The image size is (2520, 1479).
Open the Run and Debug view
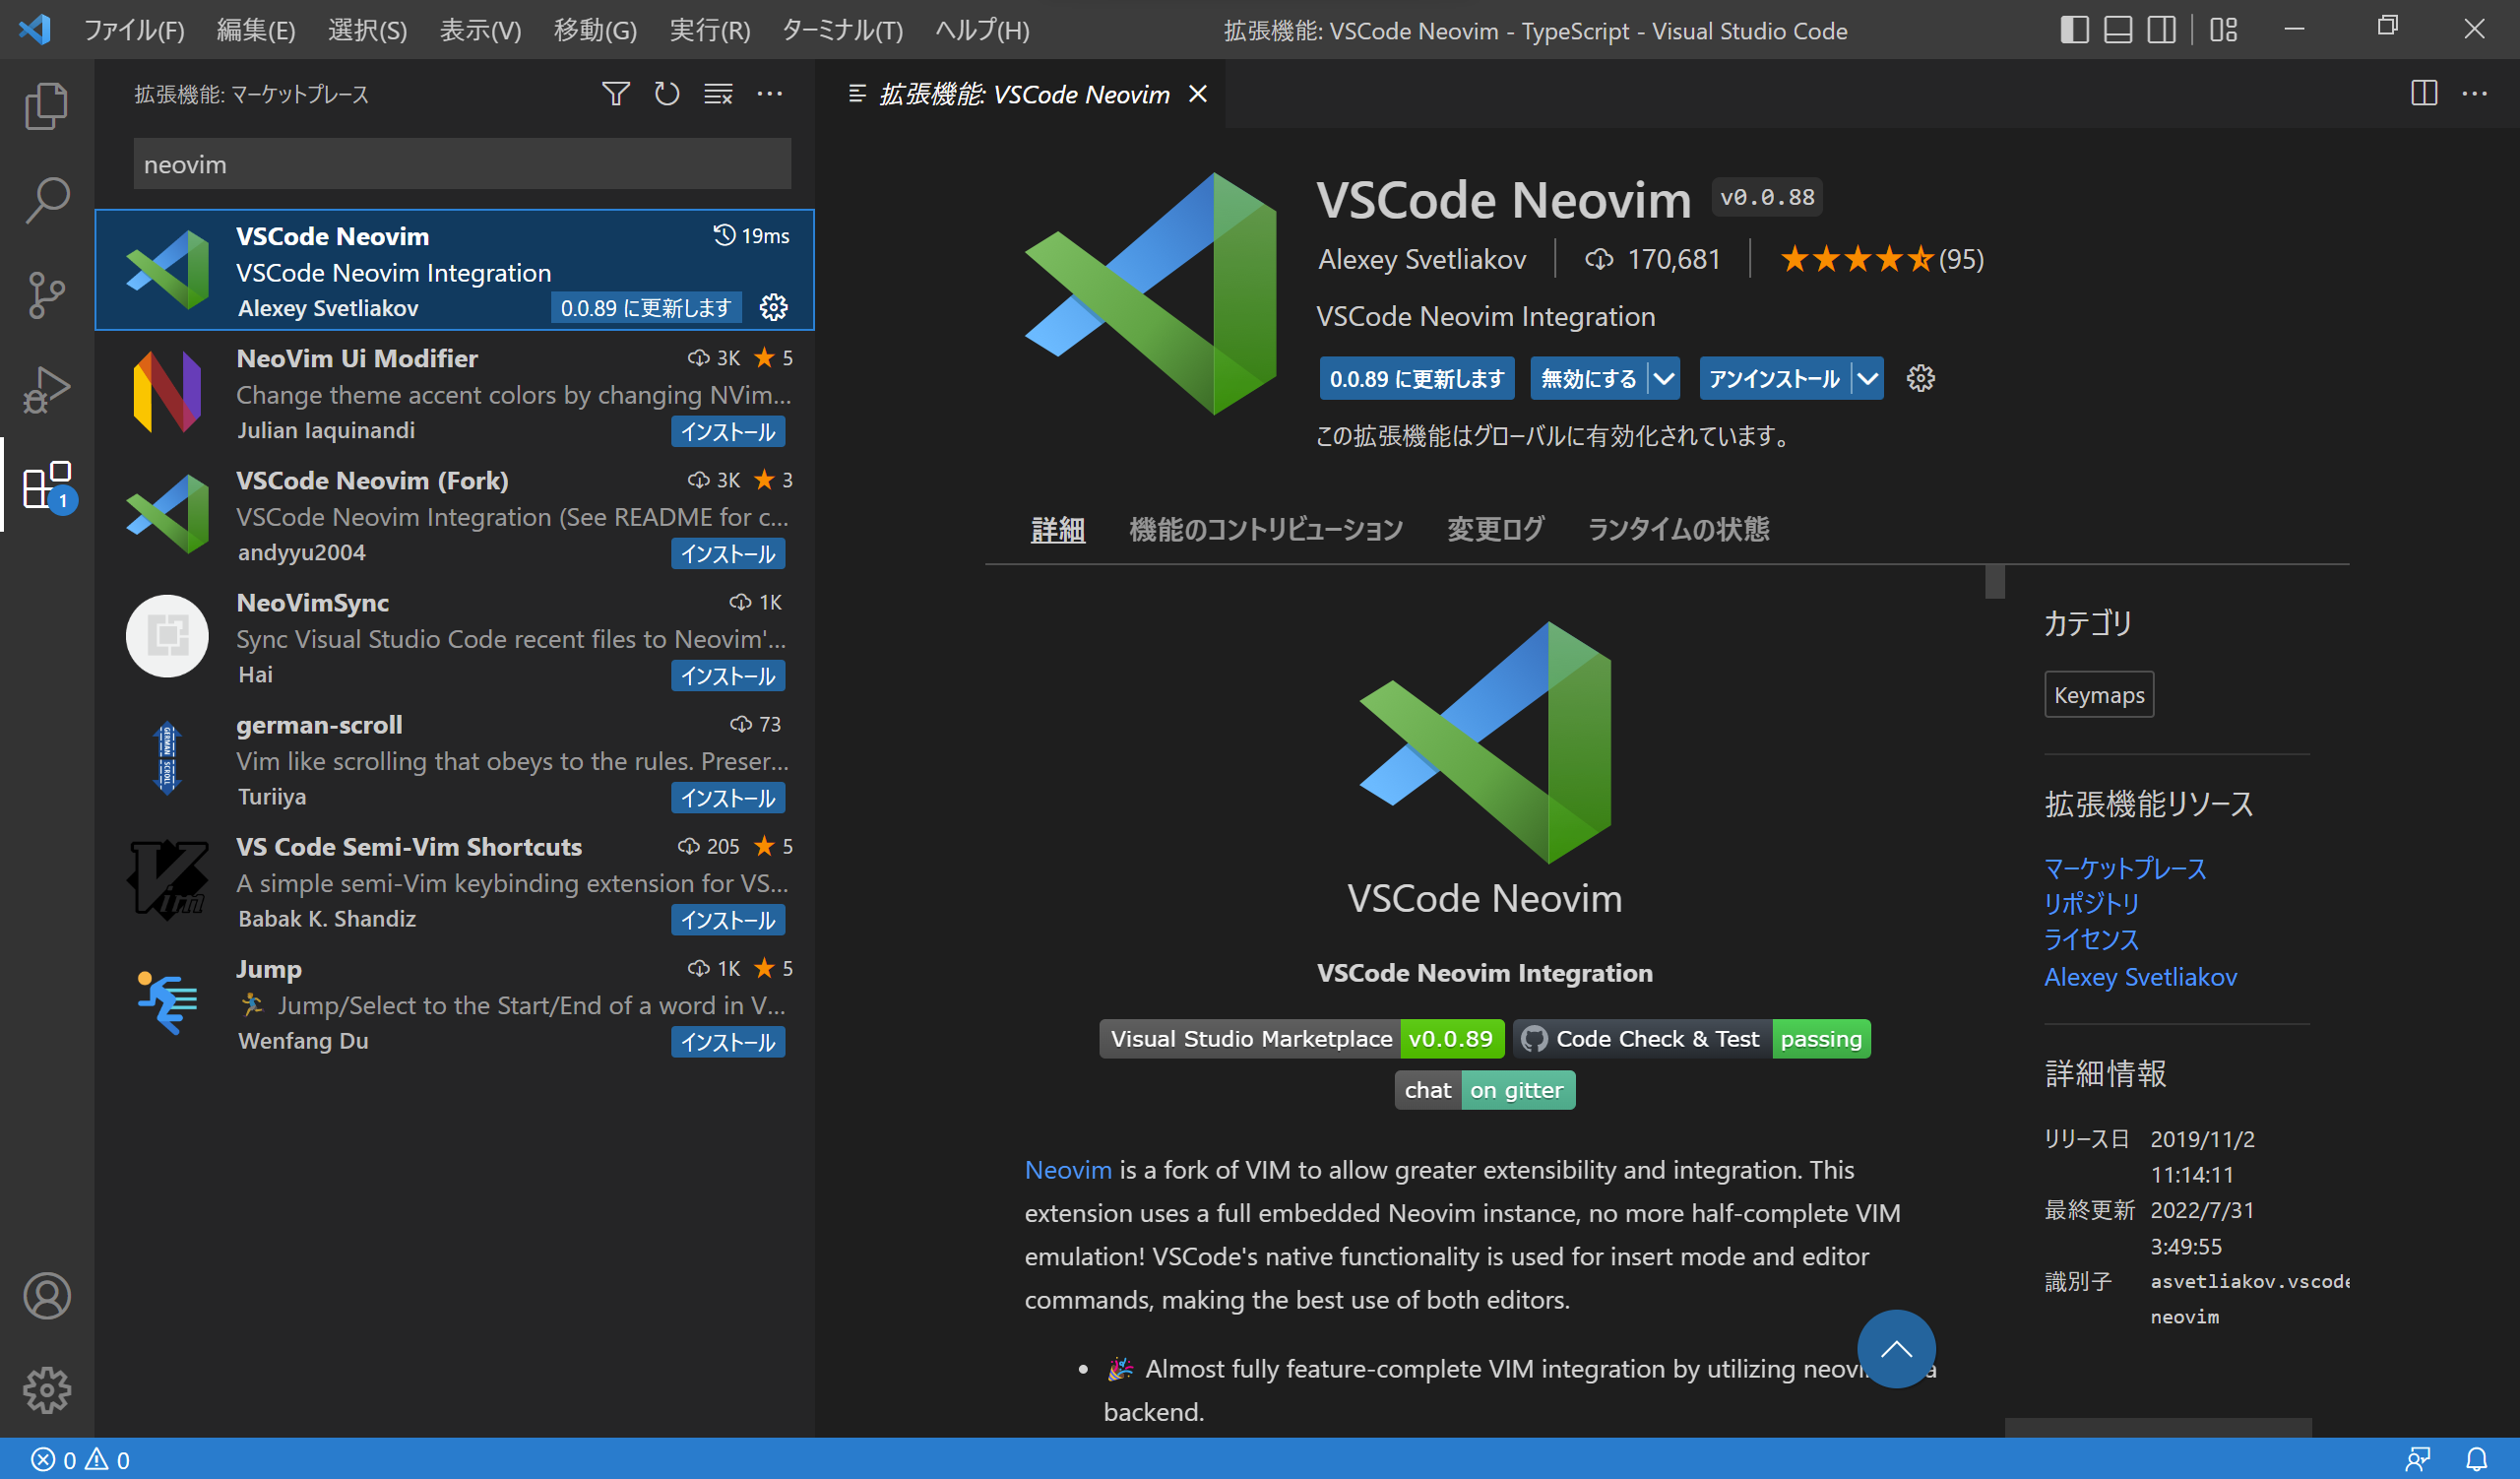pos(46,390)
